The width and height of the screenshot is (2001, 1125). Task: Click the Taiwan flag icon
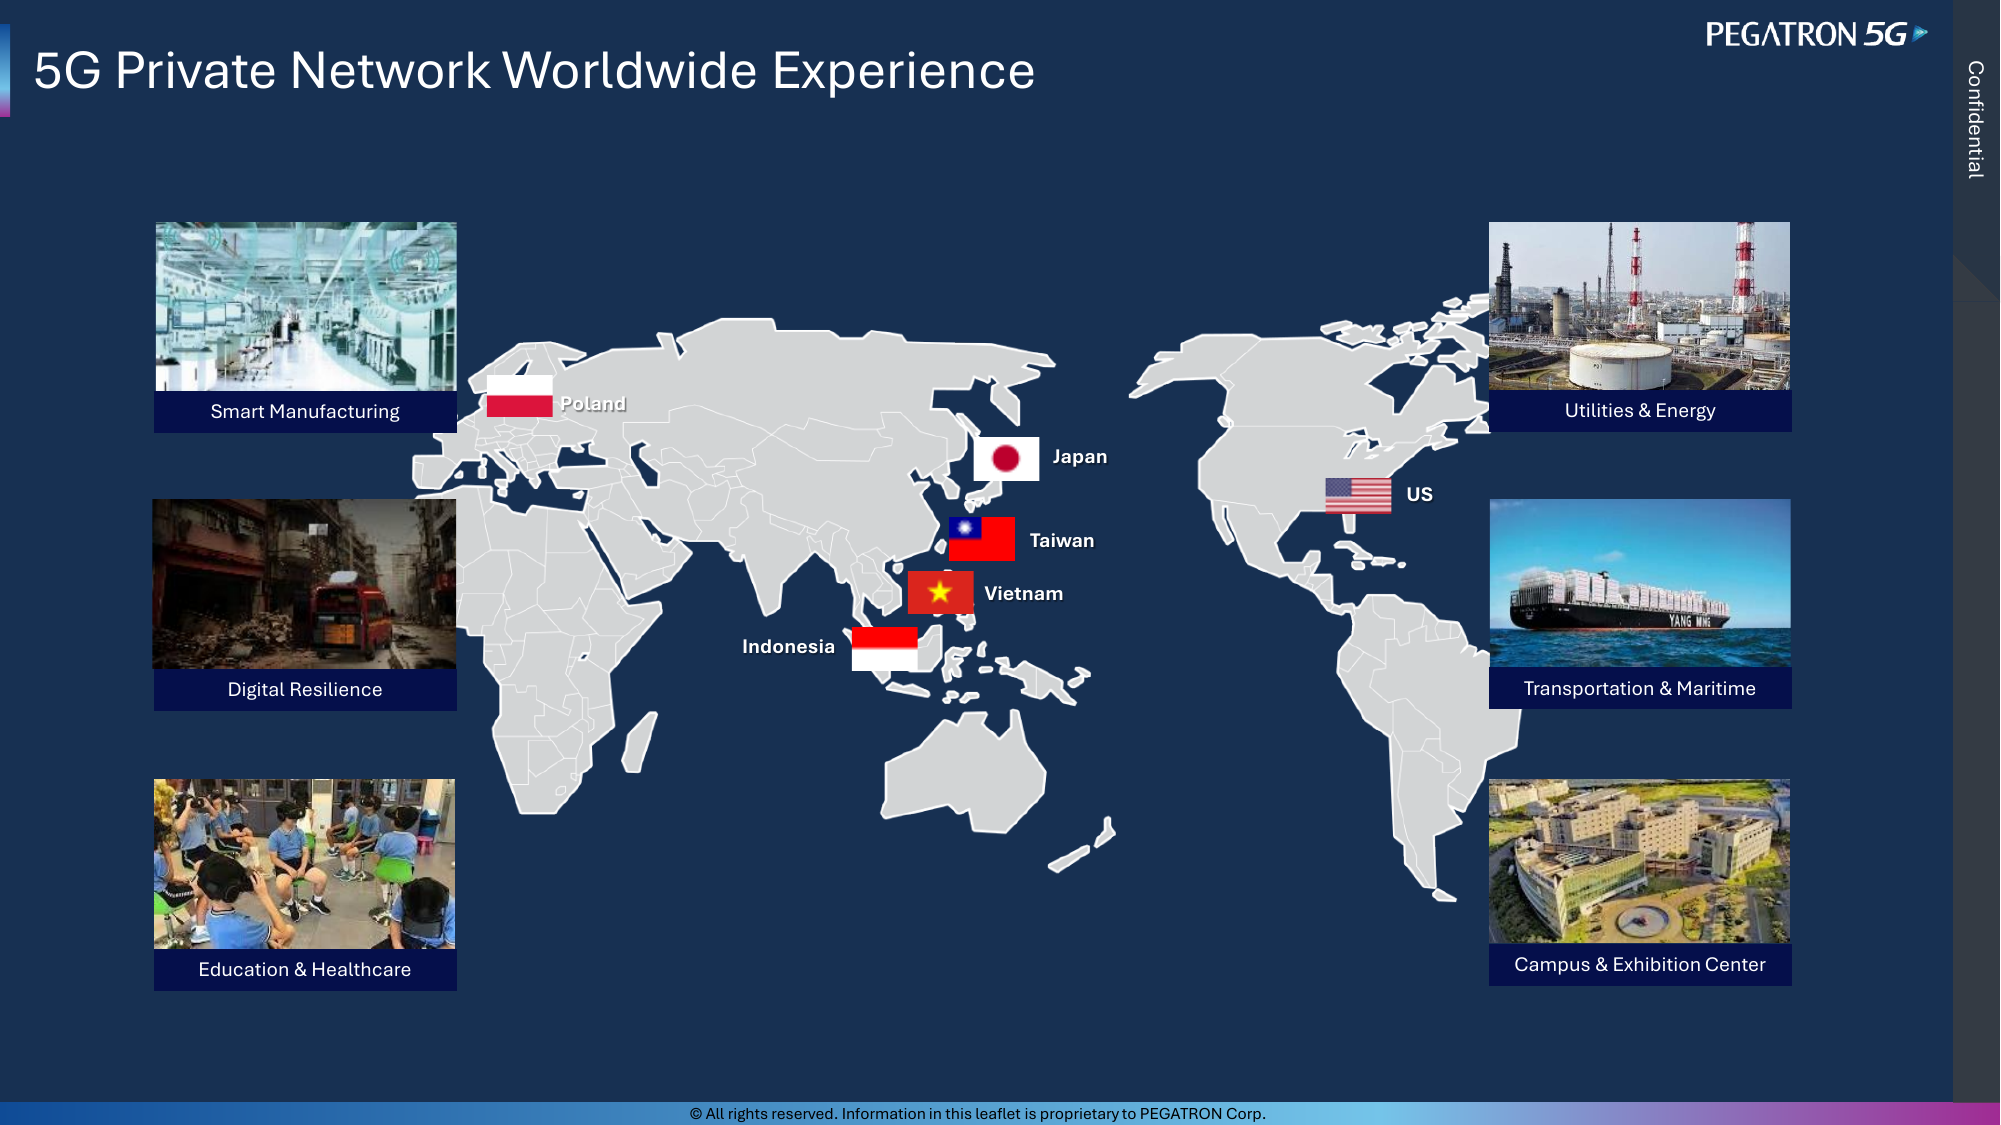[x=982, y=539]
